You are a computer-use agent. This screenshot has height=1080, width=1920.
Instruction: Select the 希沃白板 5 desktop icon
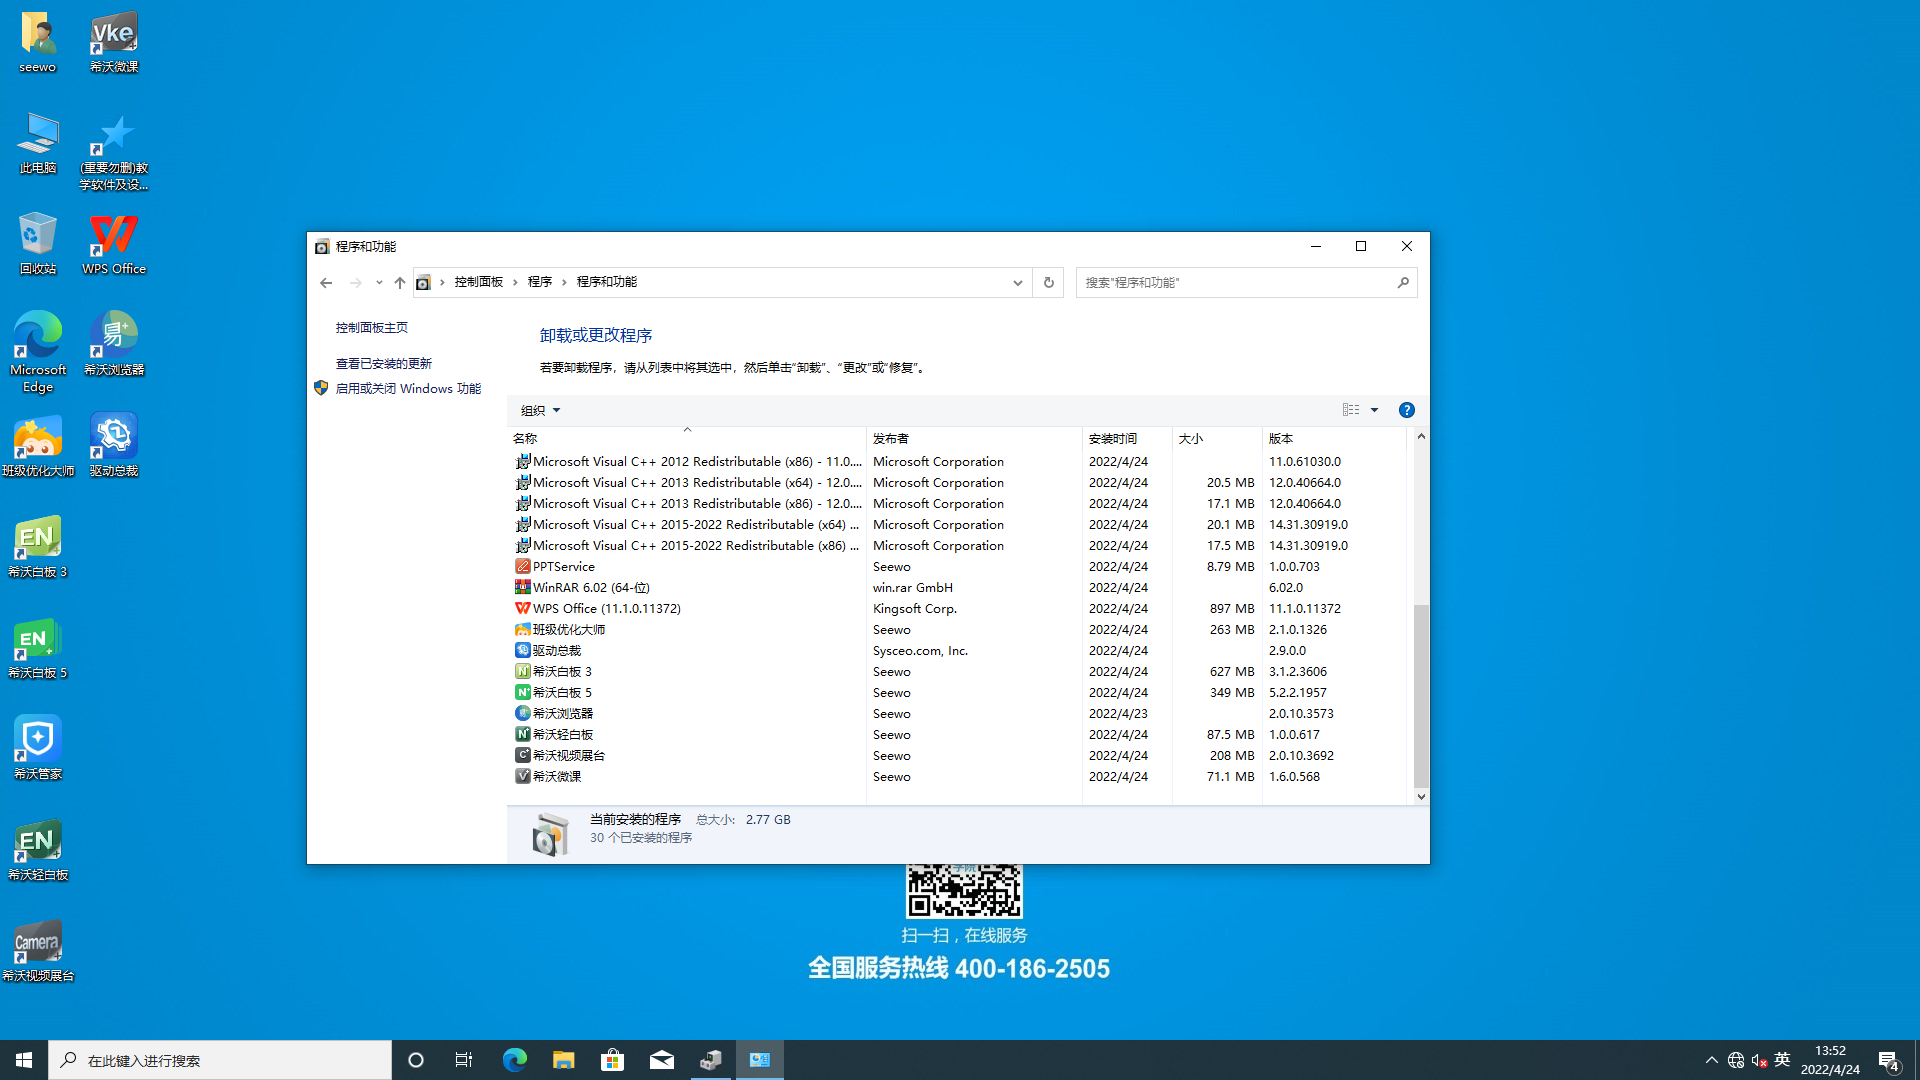coord(38,648)
